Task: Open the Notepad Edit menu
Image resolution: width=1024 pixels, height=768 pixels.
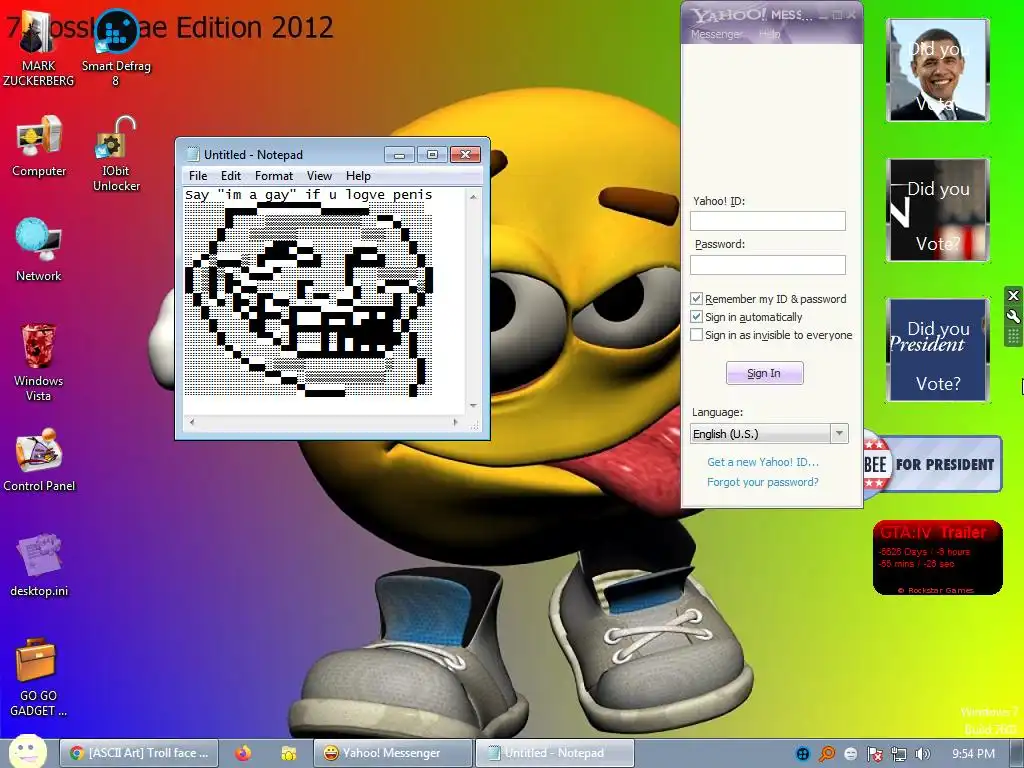Action: click(231, 176)
